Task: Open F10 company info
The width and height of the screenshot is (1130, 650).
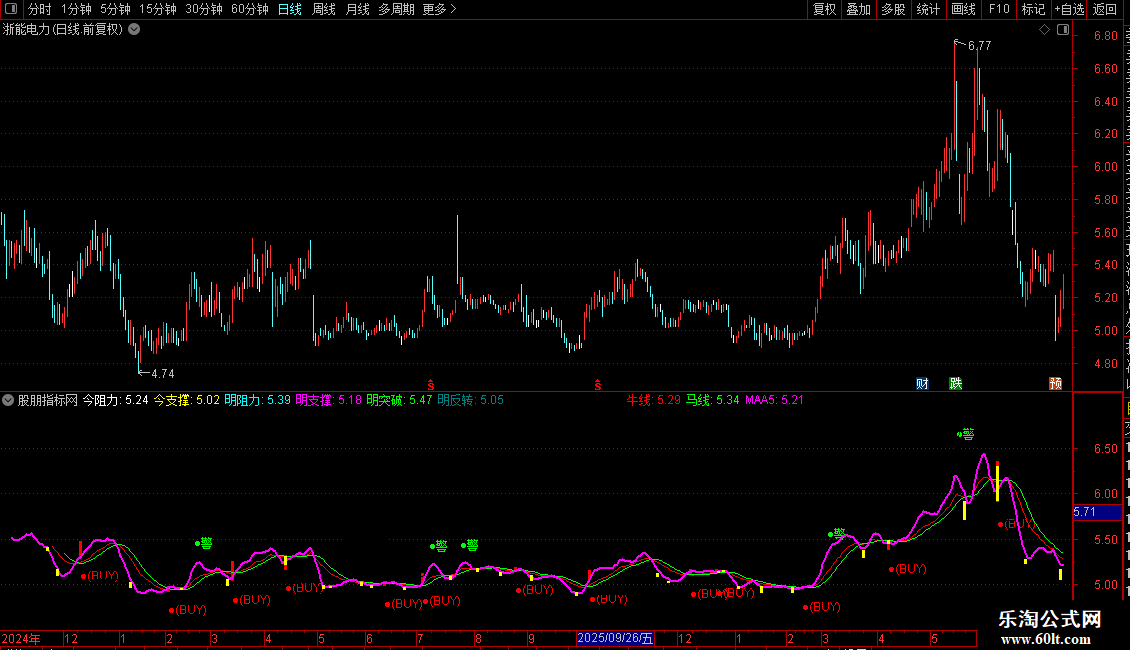Action: coord(999,9)
